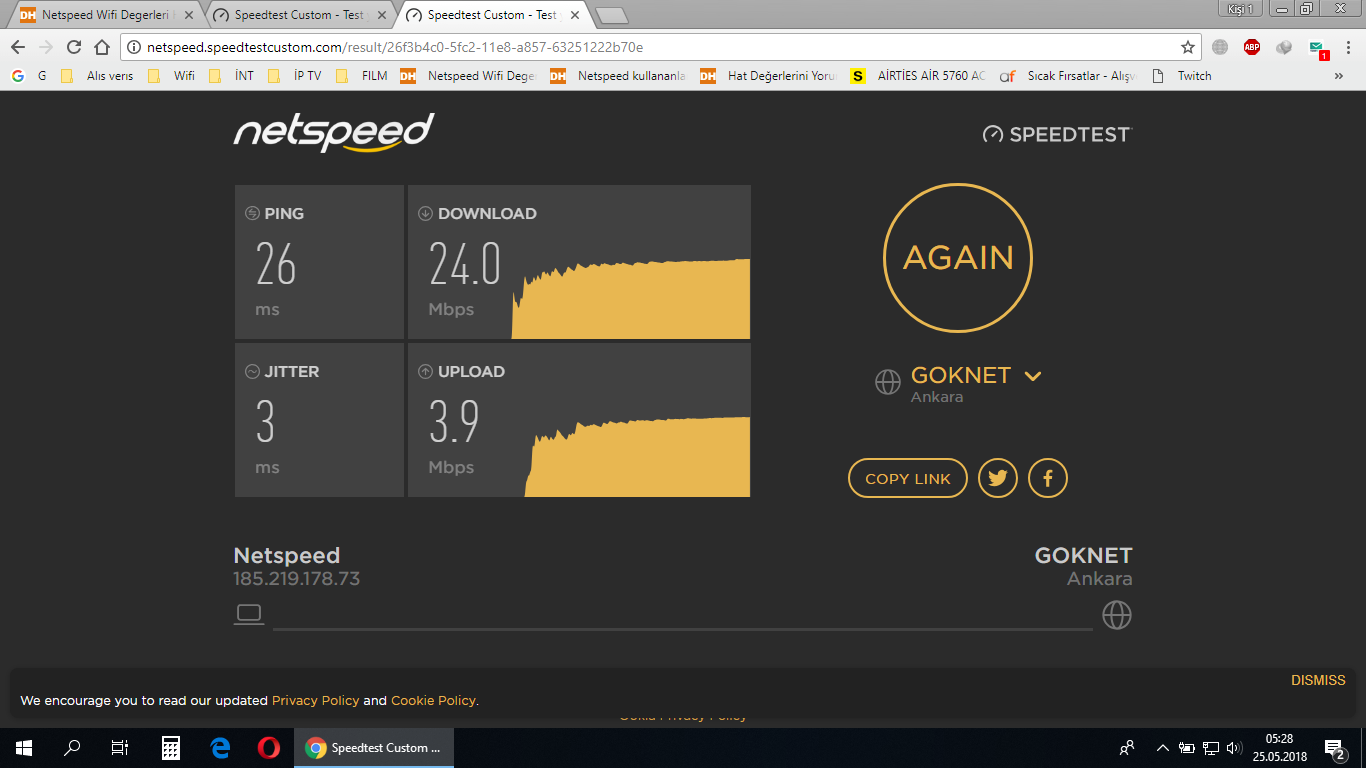Open the ABP Adblock Plus extension icon
Screen dimensions: 1366x768
1252,47
